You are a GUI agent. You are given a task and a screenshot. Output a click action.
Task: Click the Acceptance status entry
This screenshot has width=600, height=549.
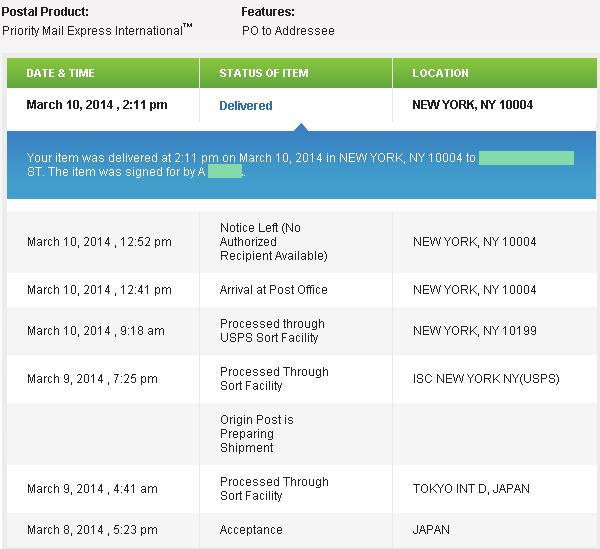tap(251, 530)
